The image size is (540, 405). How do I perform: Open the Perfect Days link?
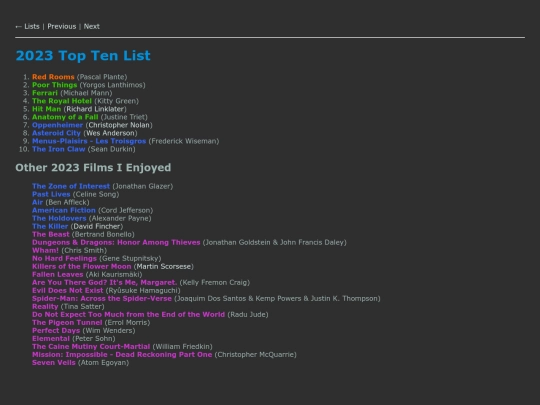click(56, 331)
